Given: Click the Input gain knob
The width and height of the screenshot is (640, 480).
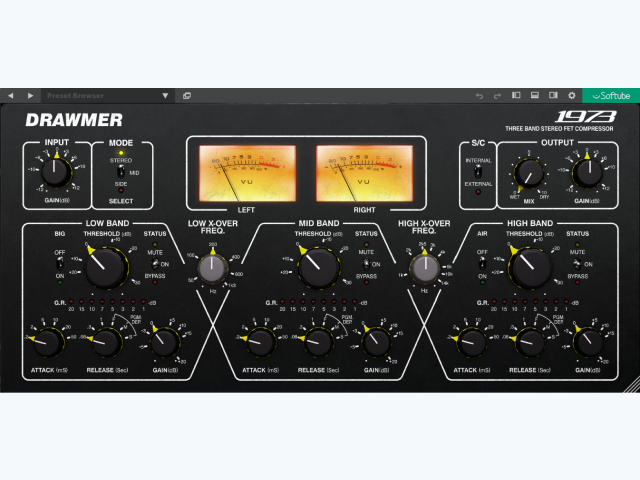Looking at the screenshot, I should (56, 172).
